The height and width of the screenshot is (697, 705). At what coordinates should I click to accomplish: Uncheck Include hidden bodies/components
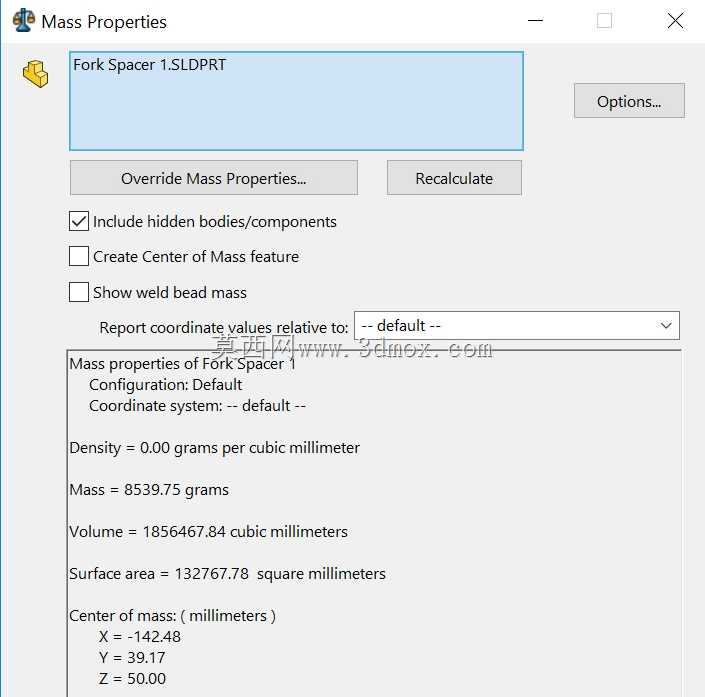[x=79, y=221]
